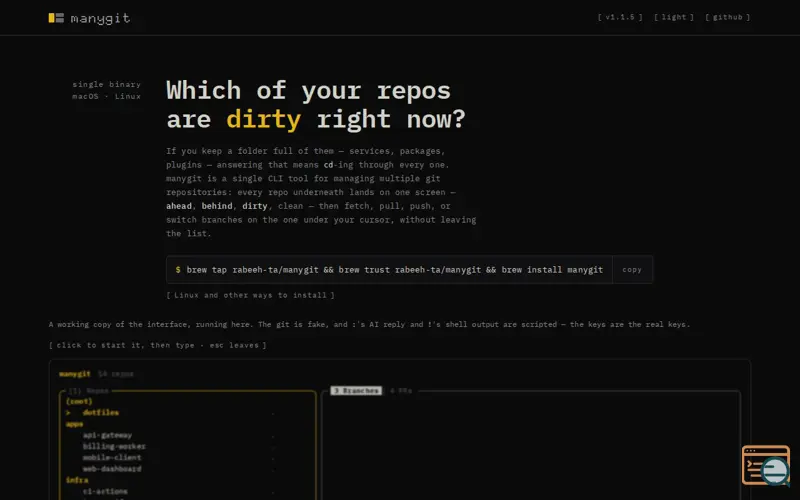Click the brew tap install command text

point(394,270)
